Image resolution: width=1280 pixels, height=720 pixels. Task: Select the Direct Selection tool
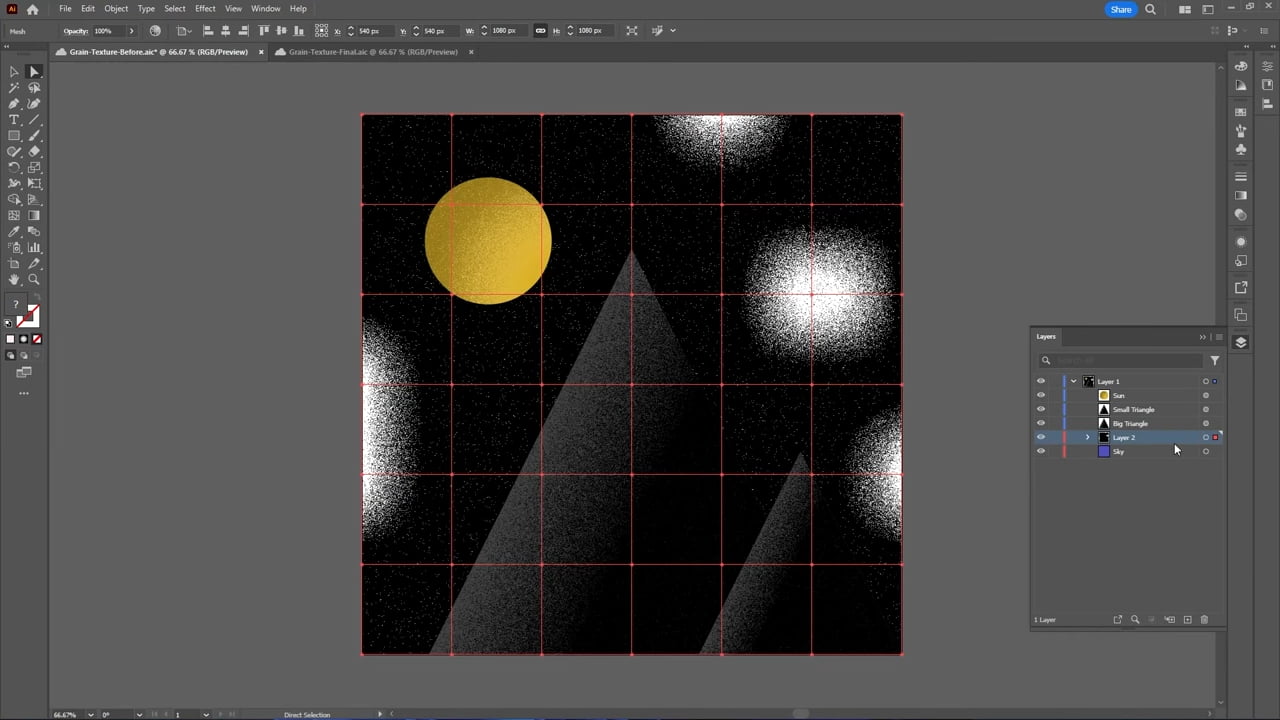[34, 70]
